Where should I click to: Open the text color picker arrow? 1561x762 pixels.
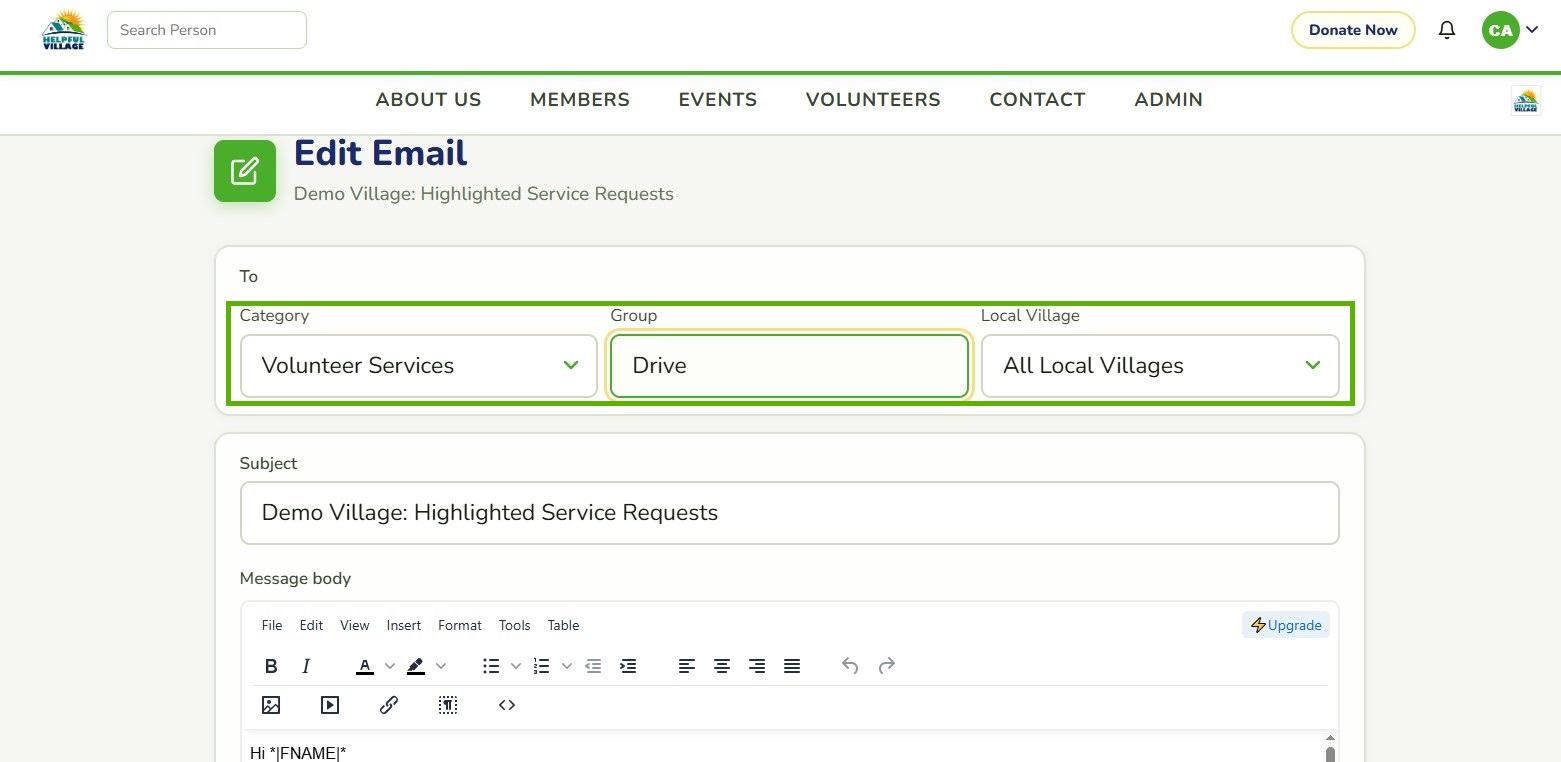390,666
